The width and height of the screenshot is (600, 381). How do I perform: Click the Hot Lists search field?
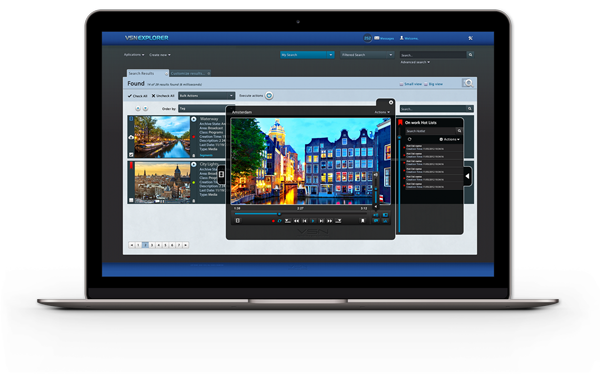[x=431, y=131]
